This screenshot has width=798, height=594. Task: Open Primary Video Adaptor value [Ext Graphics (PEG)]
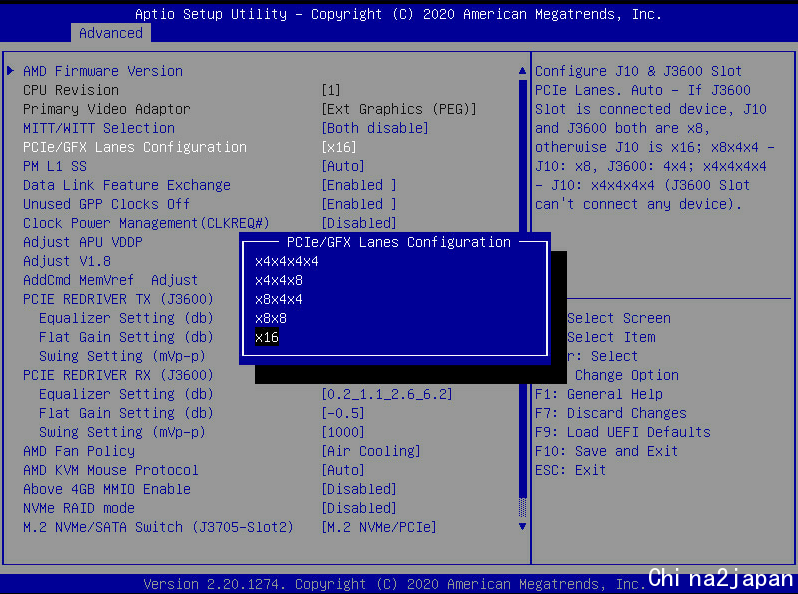[x=399, y=109]
